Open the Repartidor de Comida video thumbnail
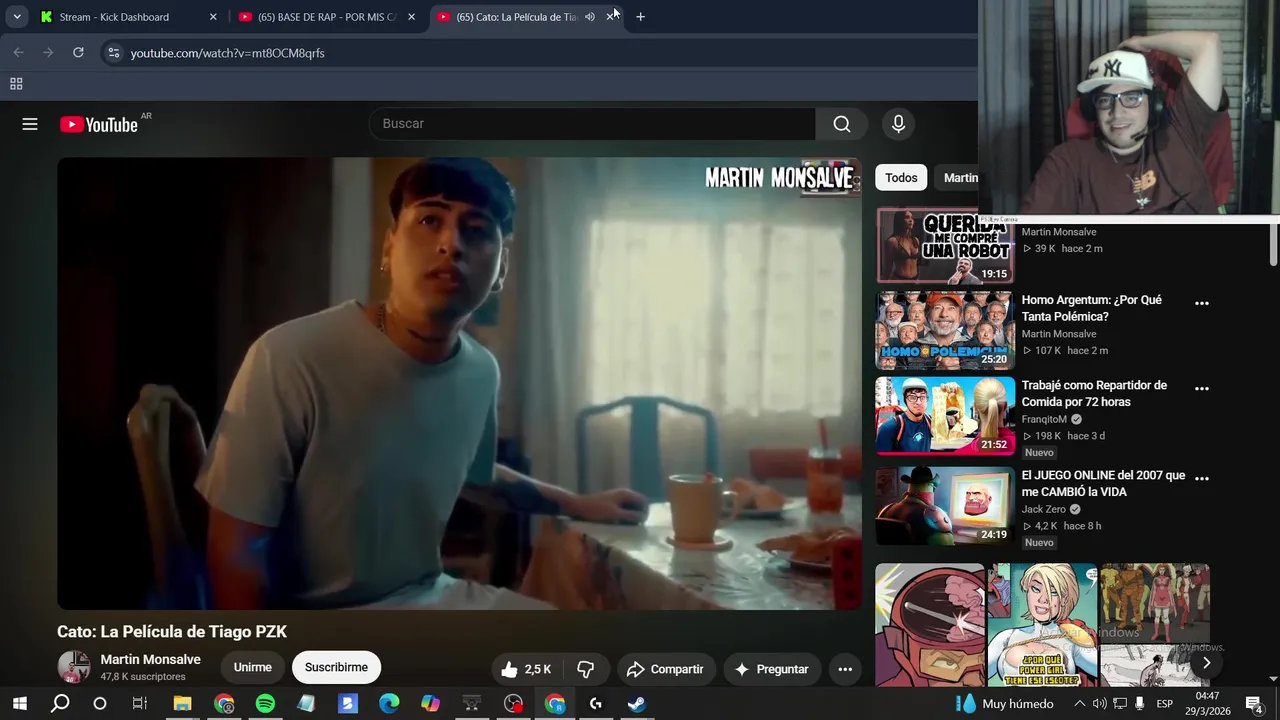This screenshot has width=1280, height=720. [x=945, y=416]
